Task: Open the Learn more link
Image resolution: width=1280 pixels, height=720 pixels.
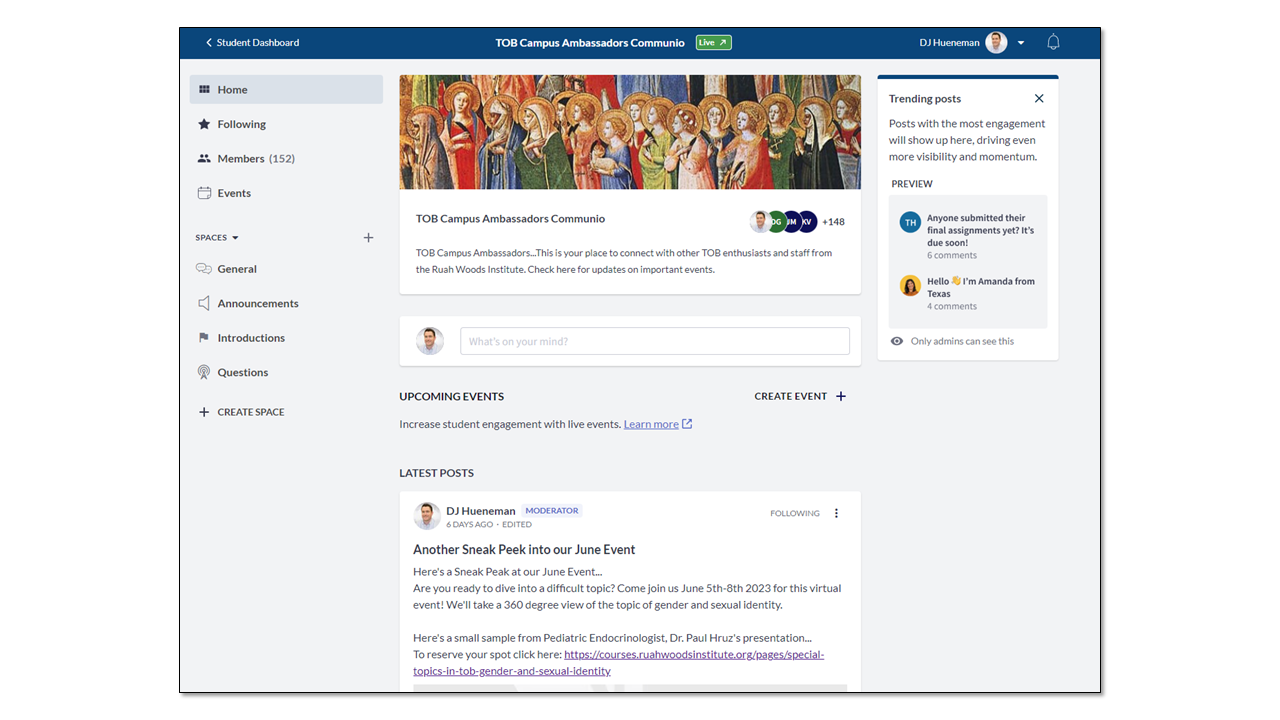Action: coord(651,424)
